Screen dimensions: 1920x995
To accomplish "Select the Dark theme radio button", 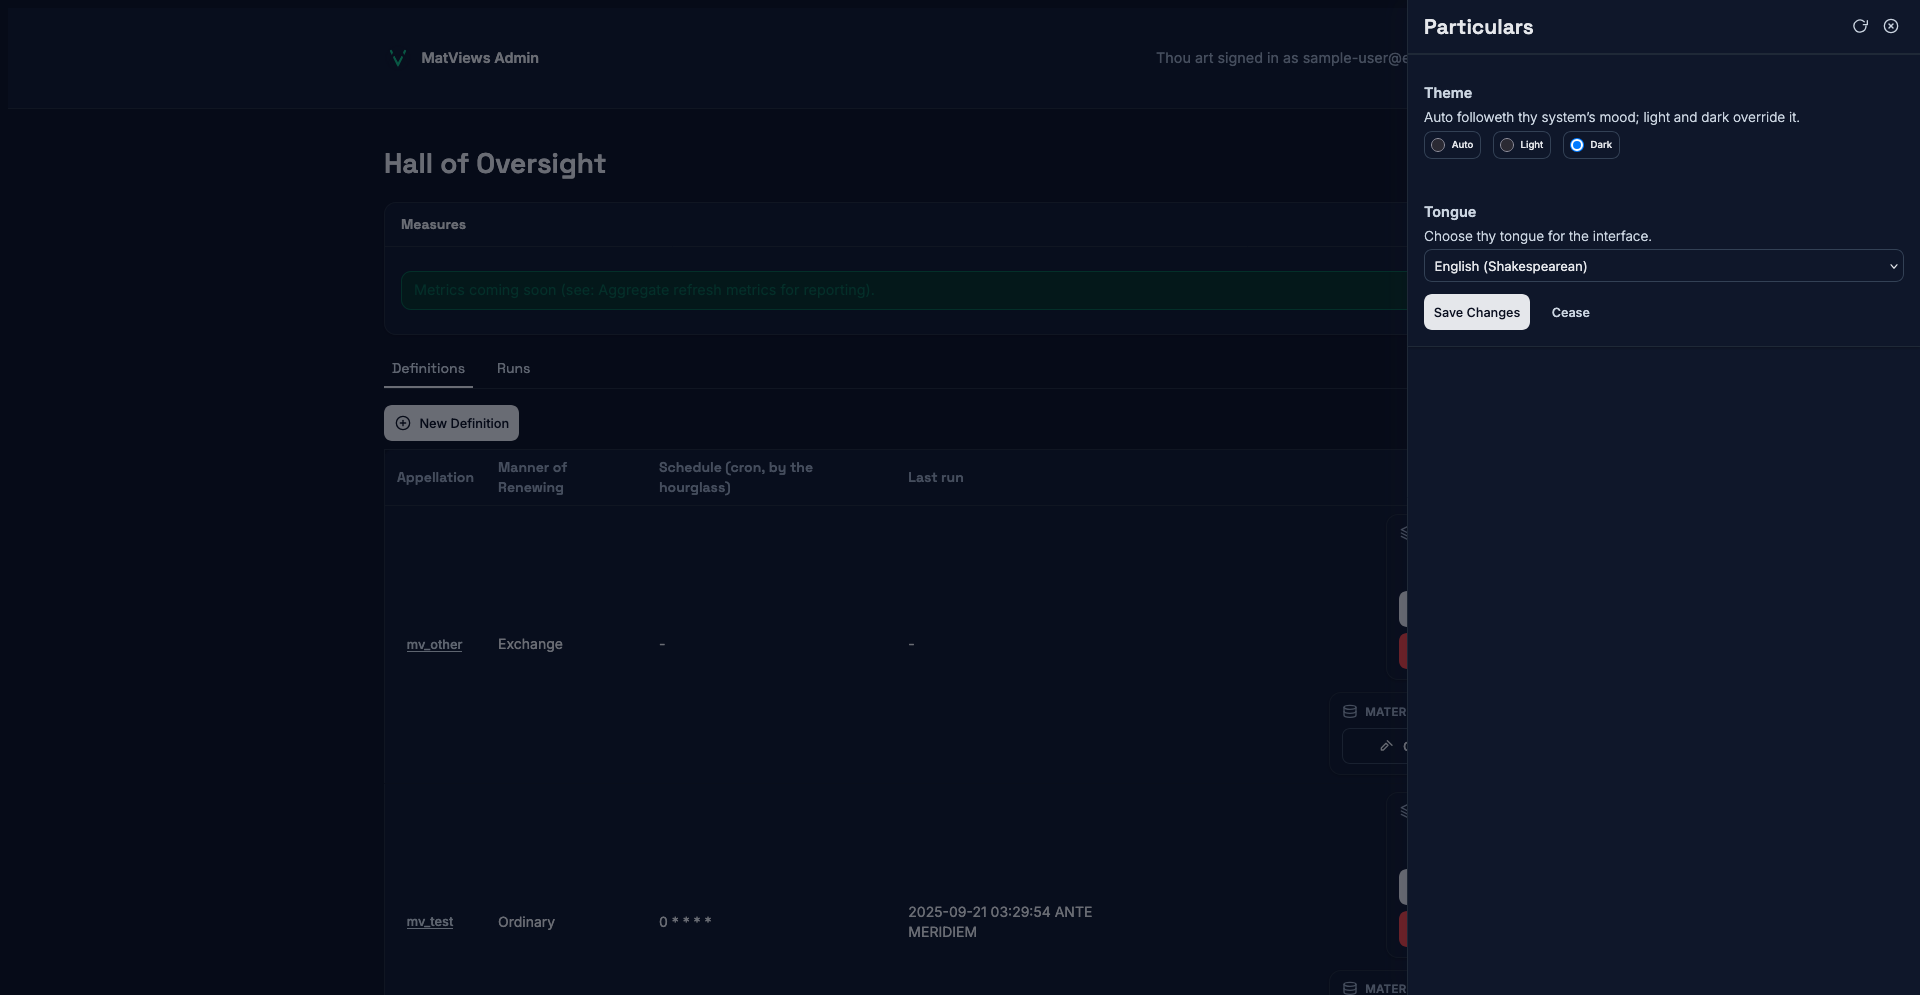I will 1577,145.
